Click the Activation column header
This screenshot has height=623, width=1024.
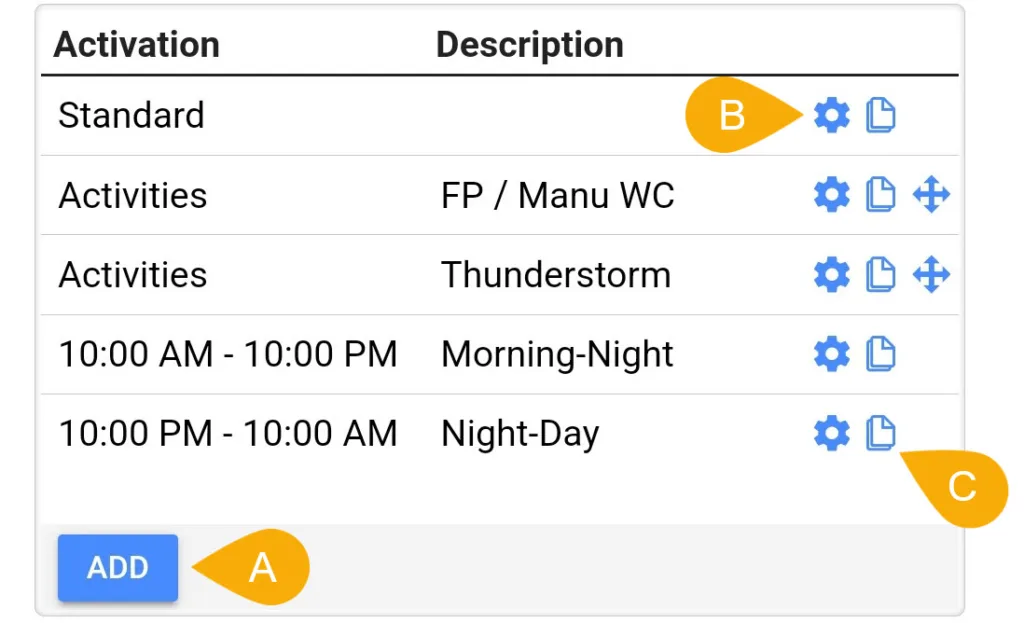coord(137,45)
